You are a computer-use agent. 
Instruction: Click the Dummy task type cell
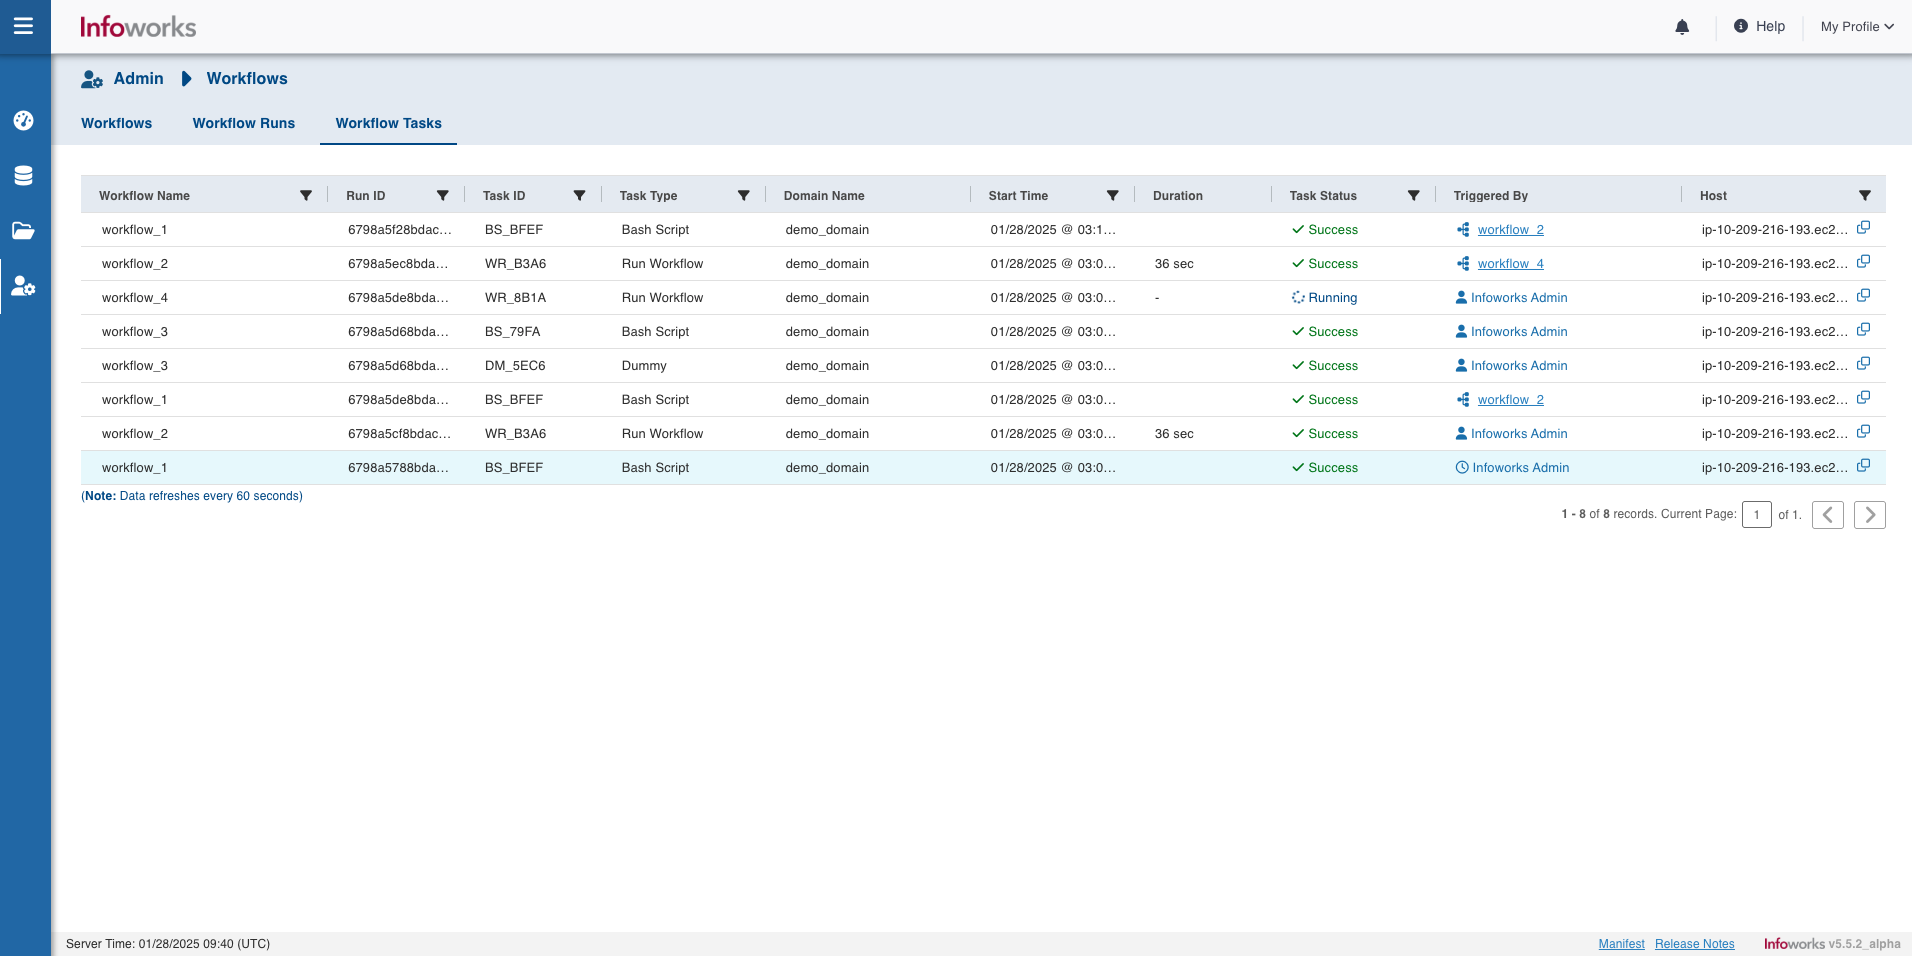644,366
